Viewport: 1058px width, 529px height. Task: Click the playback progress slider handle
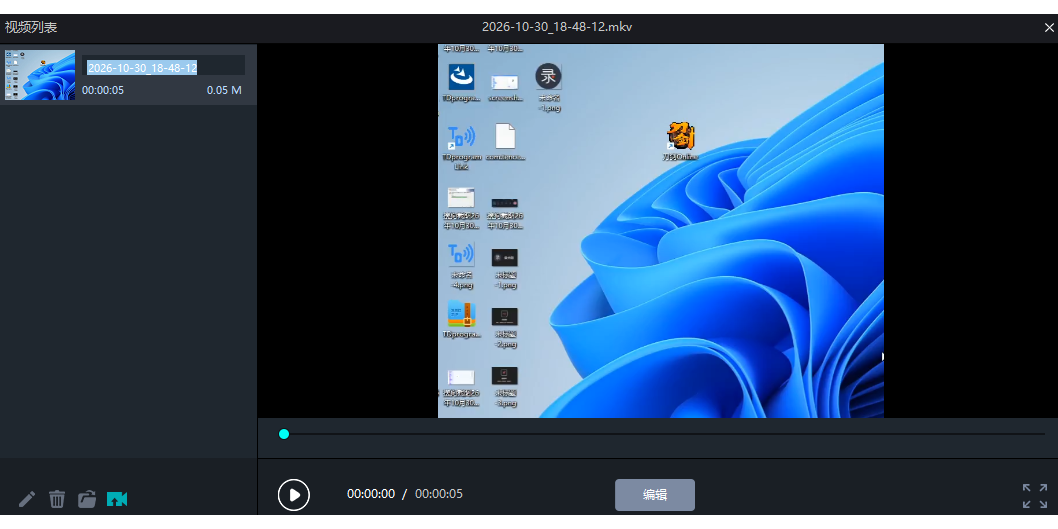[284, 434]
